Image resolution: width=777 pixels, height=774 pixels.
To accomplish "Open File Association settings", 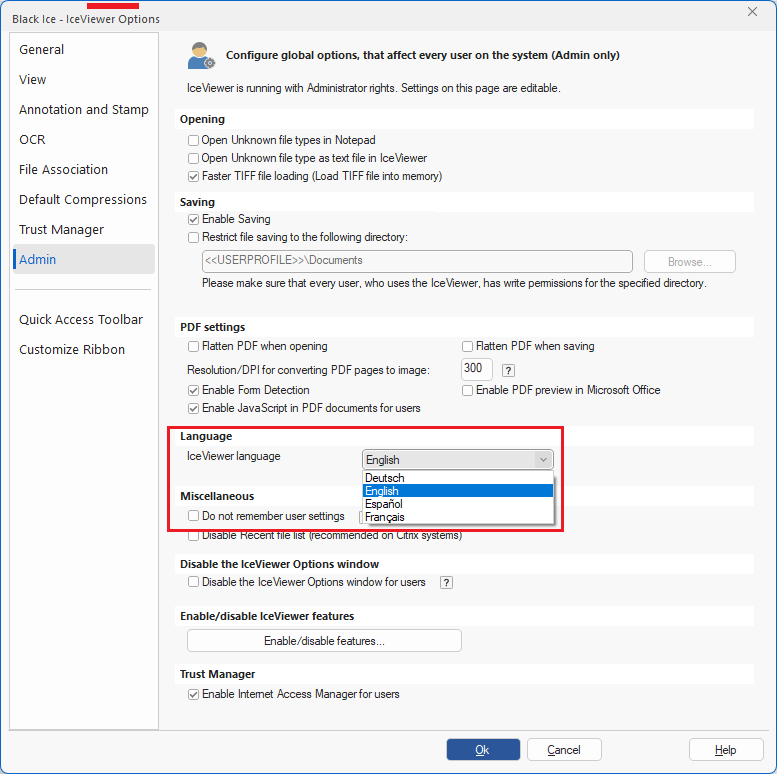I will pos(84,169).
